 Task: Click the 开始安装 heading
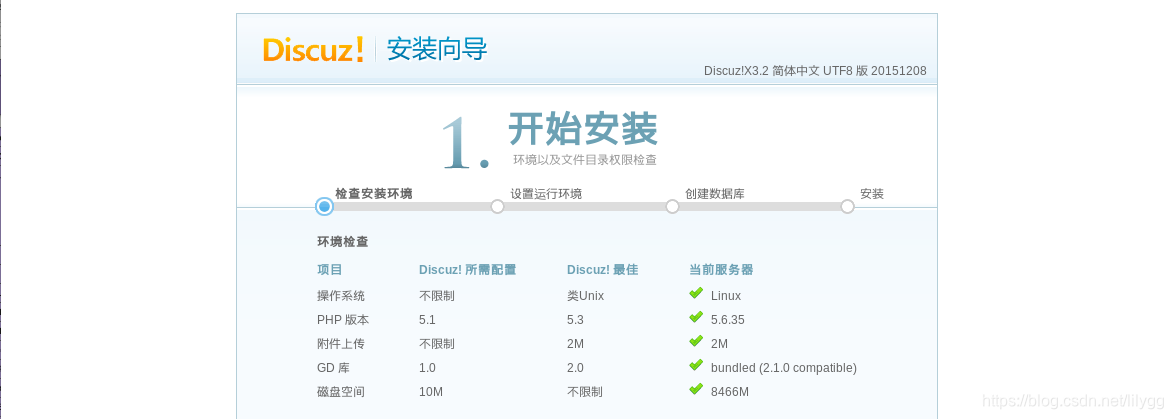(x=583, y=129)
